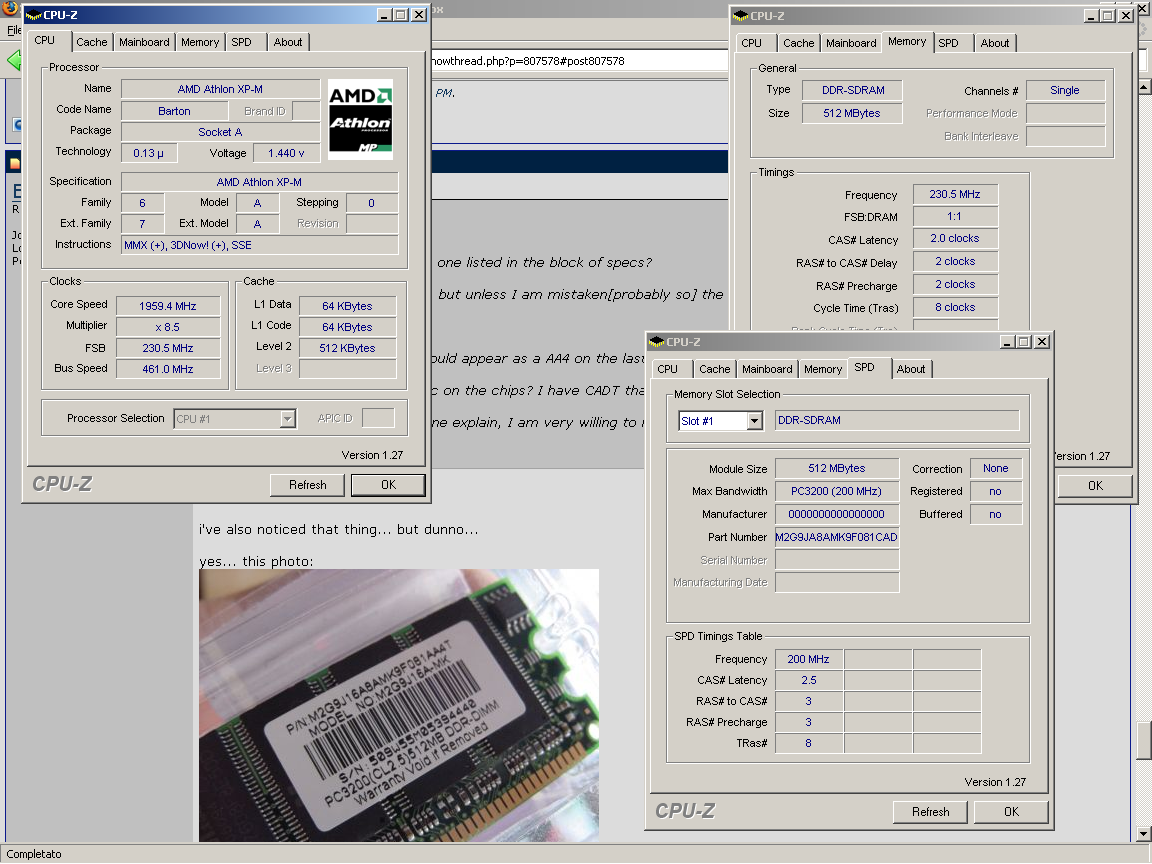Click OK in the Memory window
1152x864 pixels.
click(x=1095, y=486)
